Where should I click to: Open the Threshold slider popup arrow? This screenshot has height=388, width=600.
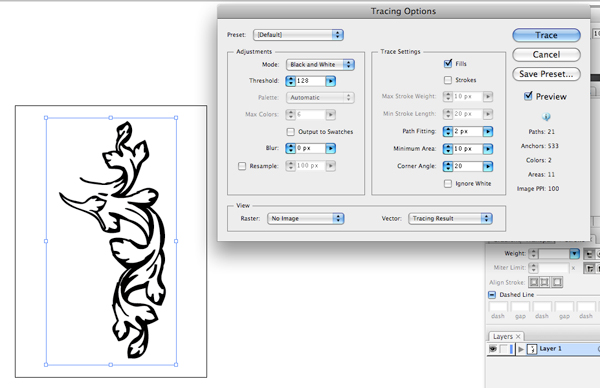[331, 81]
